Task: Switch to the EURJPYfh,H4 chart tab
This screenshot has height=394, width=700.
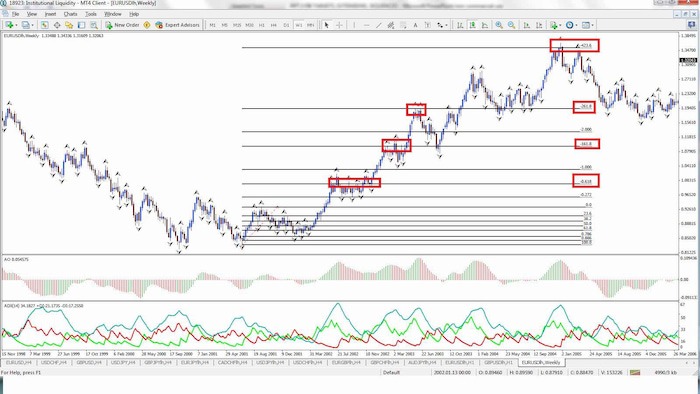Action: click(x=195, y=363)
